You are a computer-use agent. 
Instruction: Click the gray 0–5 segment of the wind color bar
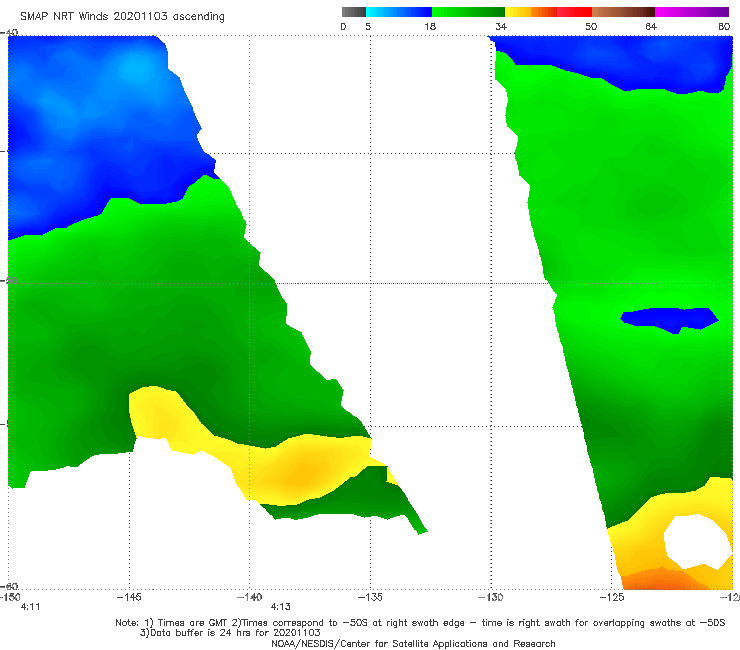354,12
